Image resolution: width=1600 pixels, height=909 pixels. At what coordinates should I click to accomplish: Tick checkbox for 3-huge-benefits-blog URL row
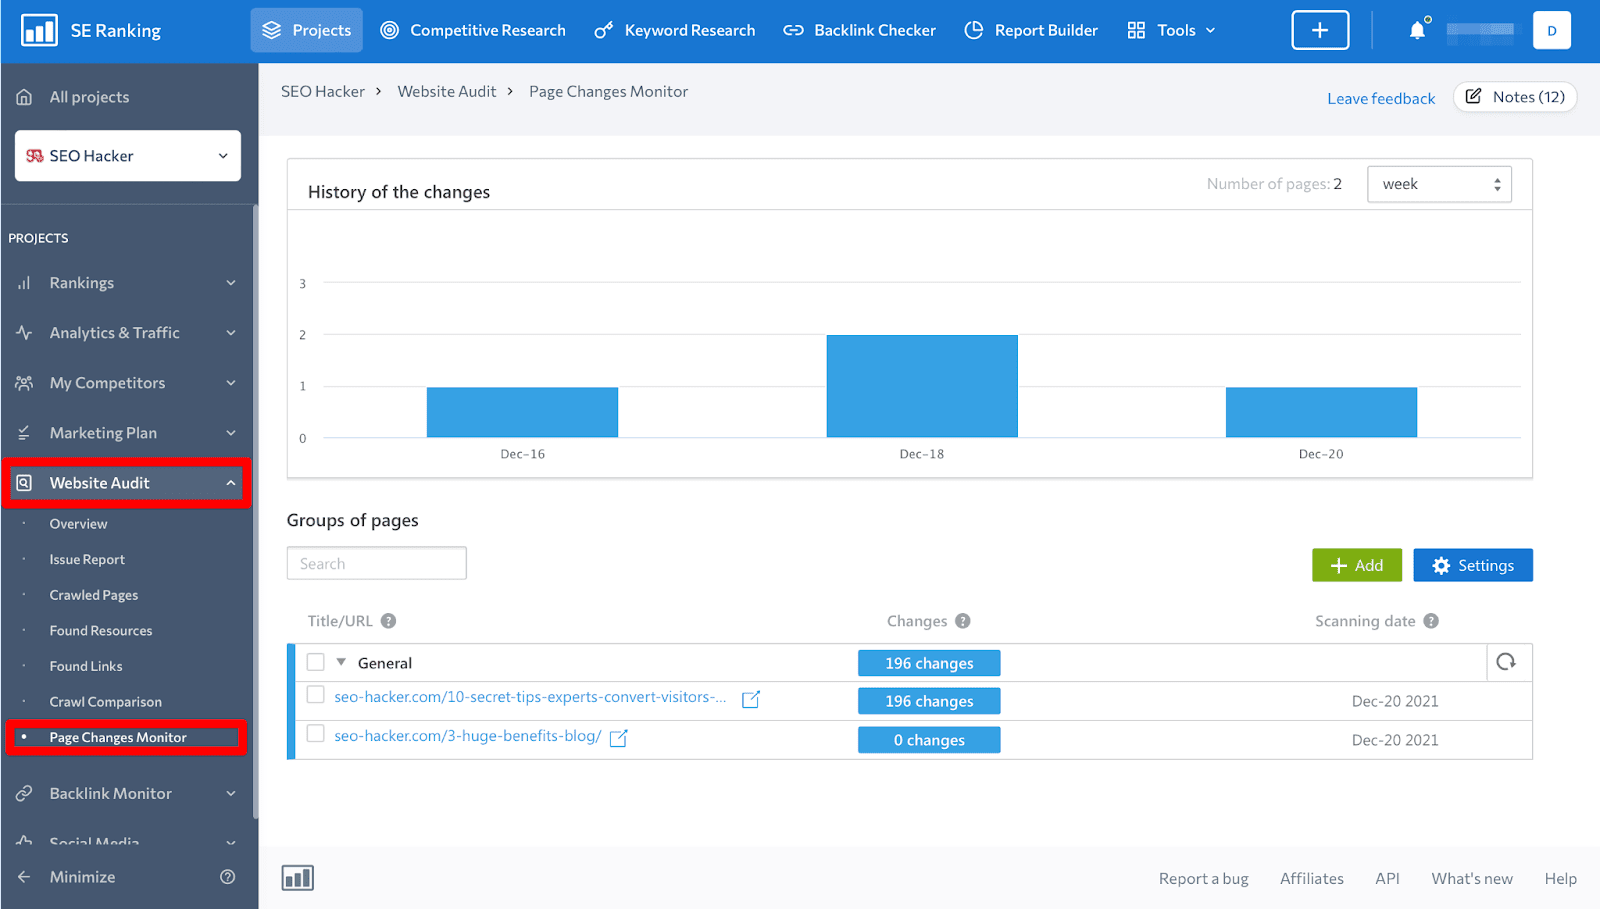[316, 734]
